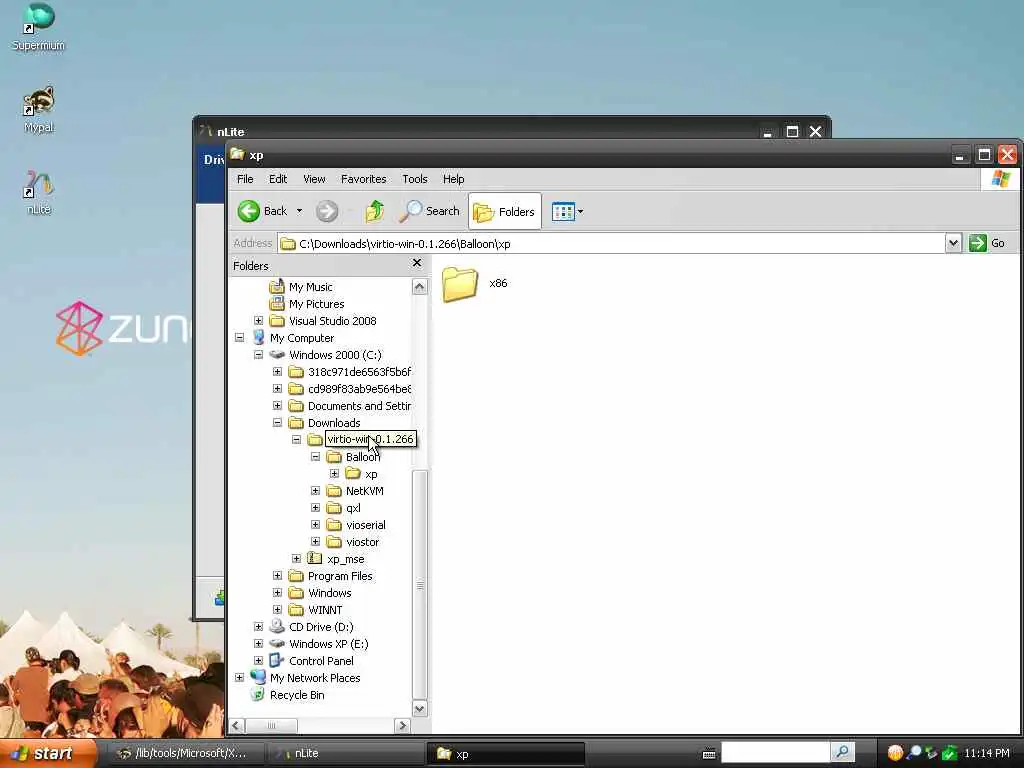
Task: Click the taskbar search input field
Action: [x=775, y=752]
